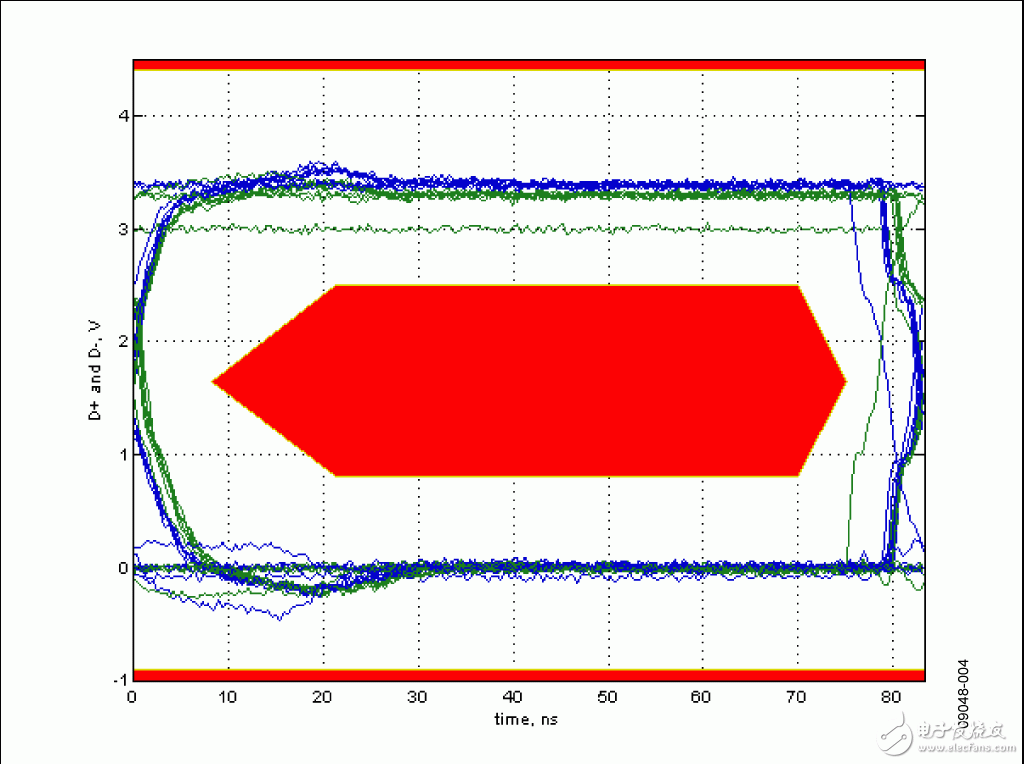Select the lower red voltage limit bar
The image size is (1024, 764).
pos(528,674)
